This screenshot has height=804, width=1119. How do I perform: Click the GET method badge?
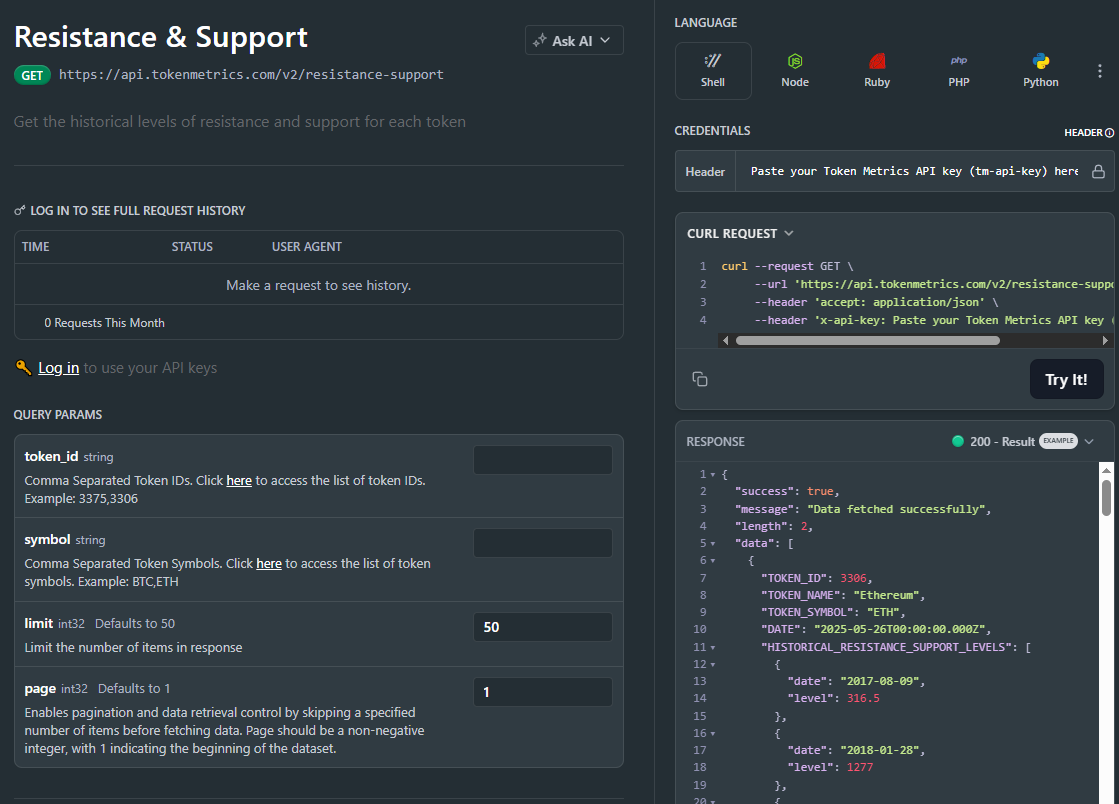(x=32, y=75)
